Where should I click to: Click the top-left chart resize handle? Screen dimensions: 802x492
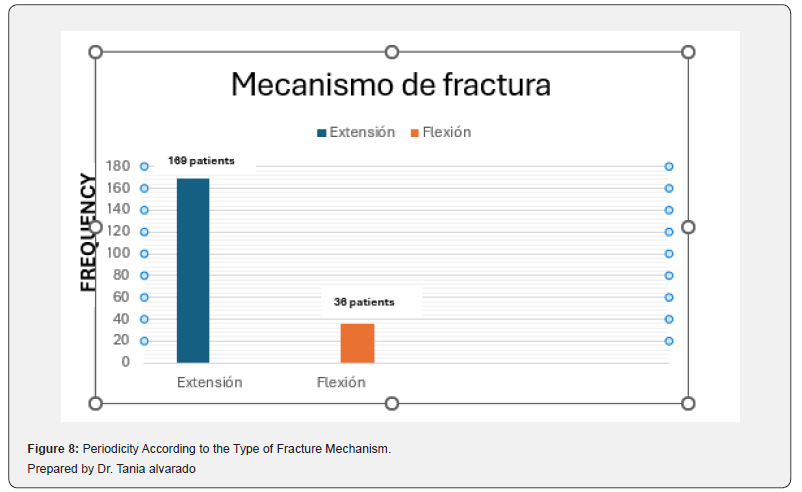[96, 52]
